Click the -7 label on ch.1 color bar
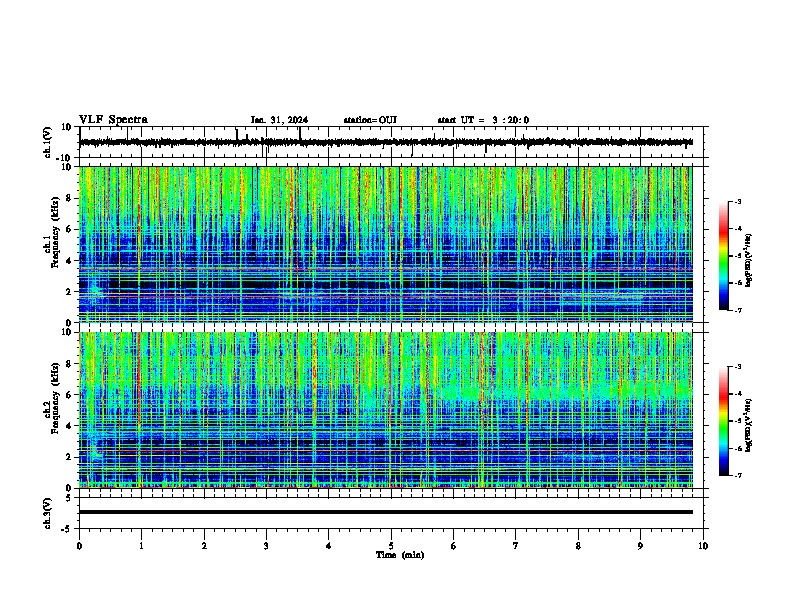 (x=738, y=310)
